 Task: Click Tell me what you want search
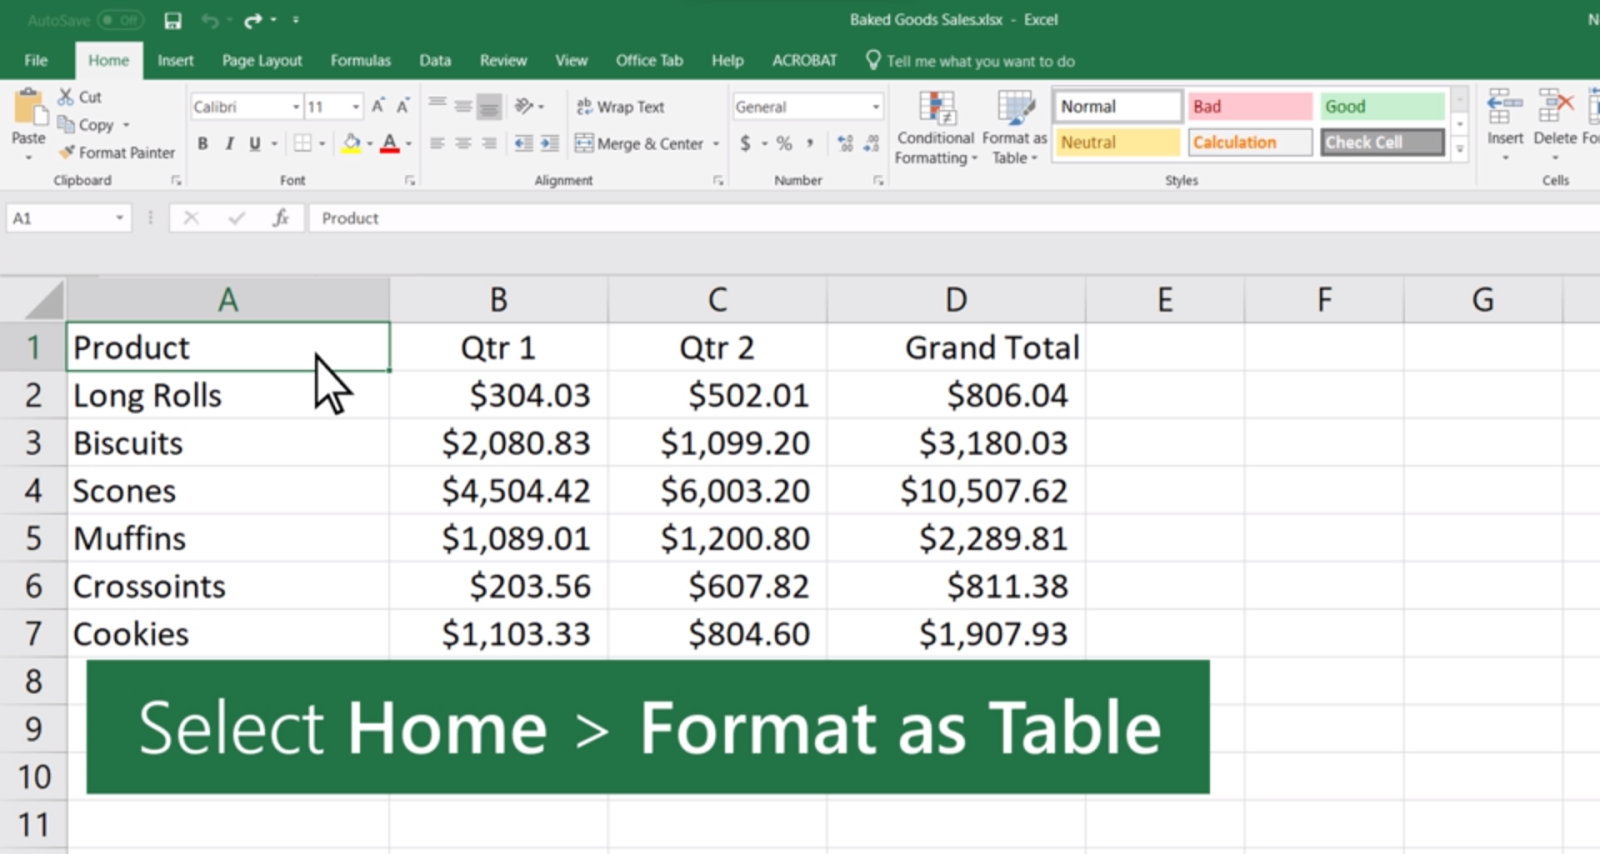click(970, 61)
